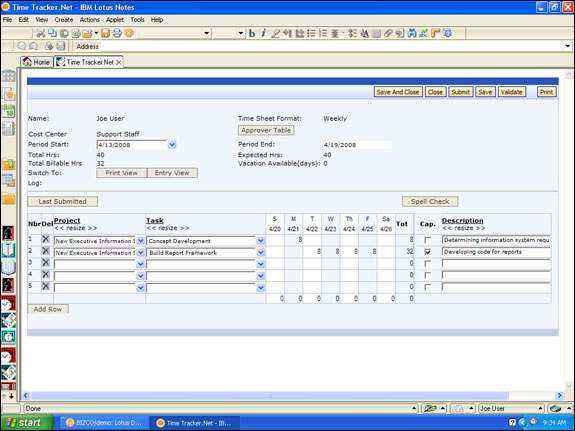575x431 pixels.
Task: Click the delete X for row 5
Action: (46, 286)
